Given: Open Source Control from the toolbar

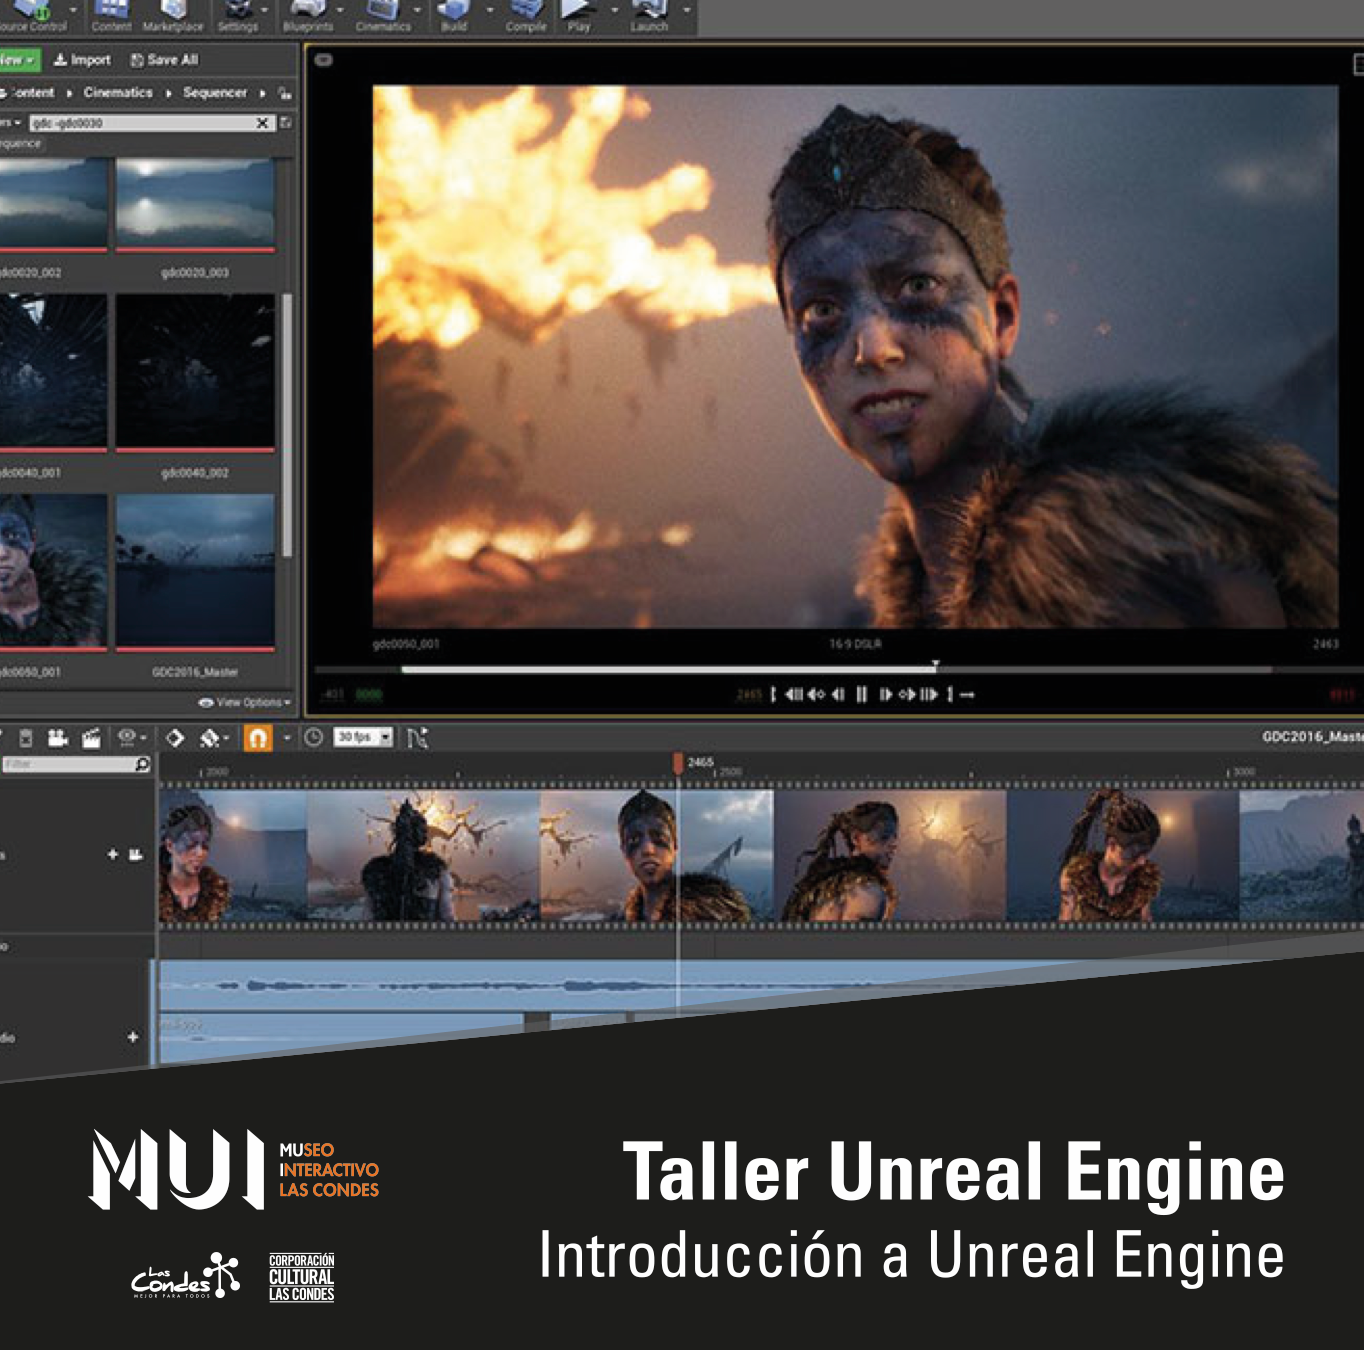Looking at the screenshot, I should pyautogui.click(x=33, y=16).
